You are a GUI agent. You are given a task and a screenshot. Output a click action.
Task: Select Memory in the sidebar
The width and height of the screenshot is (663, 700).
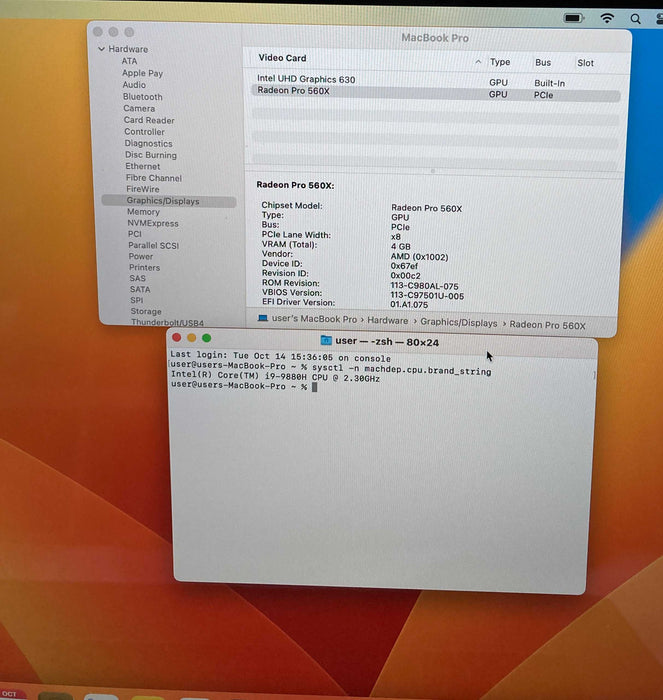pos(143,212)
